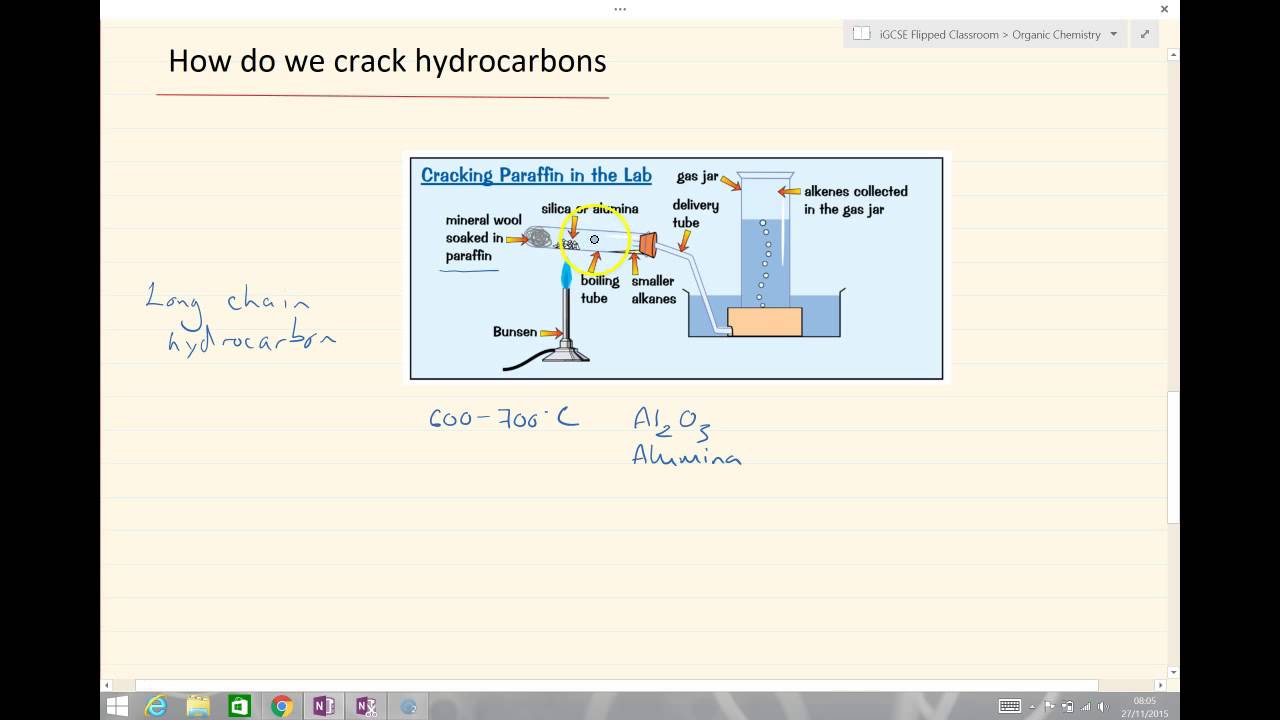The height and width of the screenshot is (720, 1280).
Task: Click the handwritten 'Long chain hydrocarbon' note
Action: 240,318
